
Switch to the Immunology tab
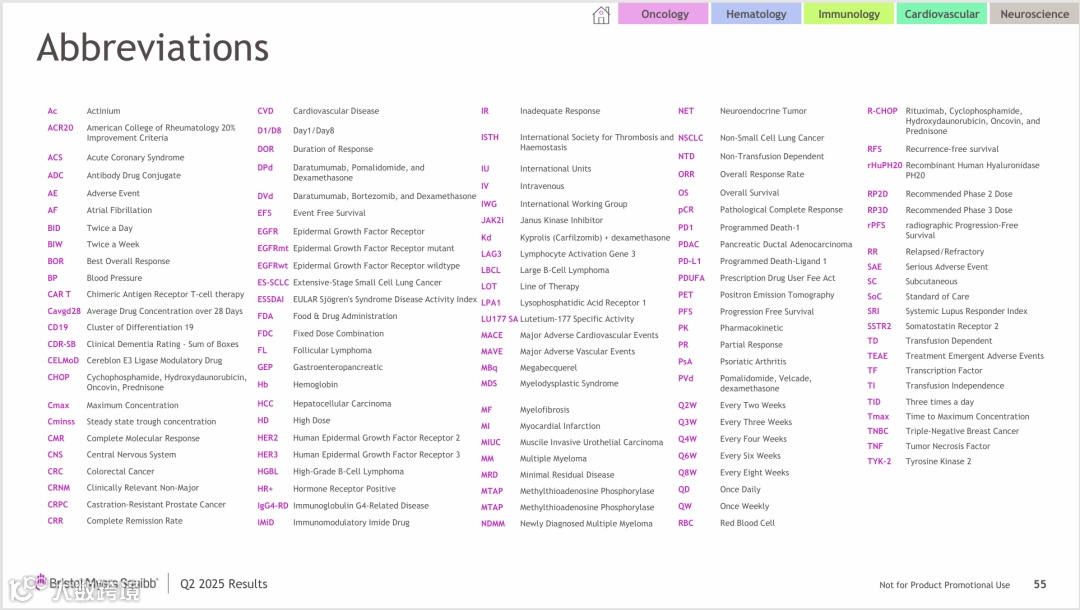(849, 14)
